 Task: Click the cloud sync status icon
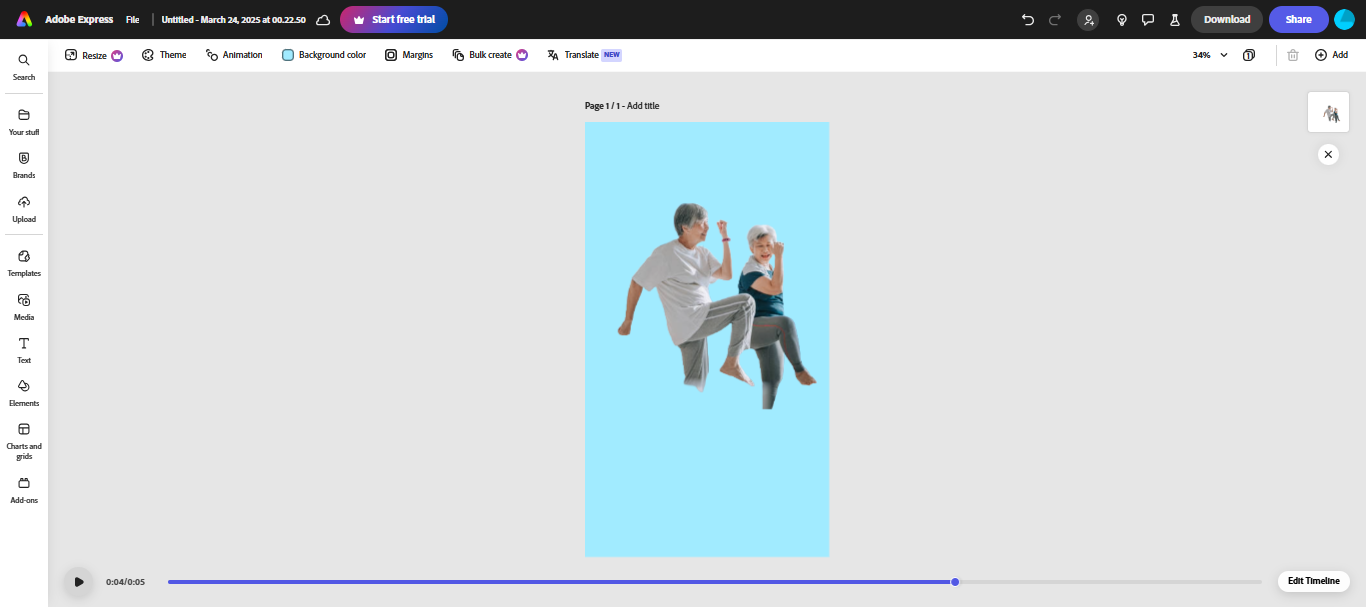323,20
